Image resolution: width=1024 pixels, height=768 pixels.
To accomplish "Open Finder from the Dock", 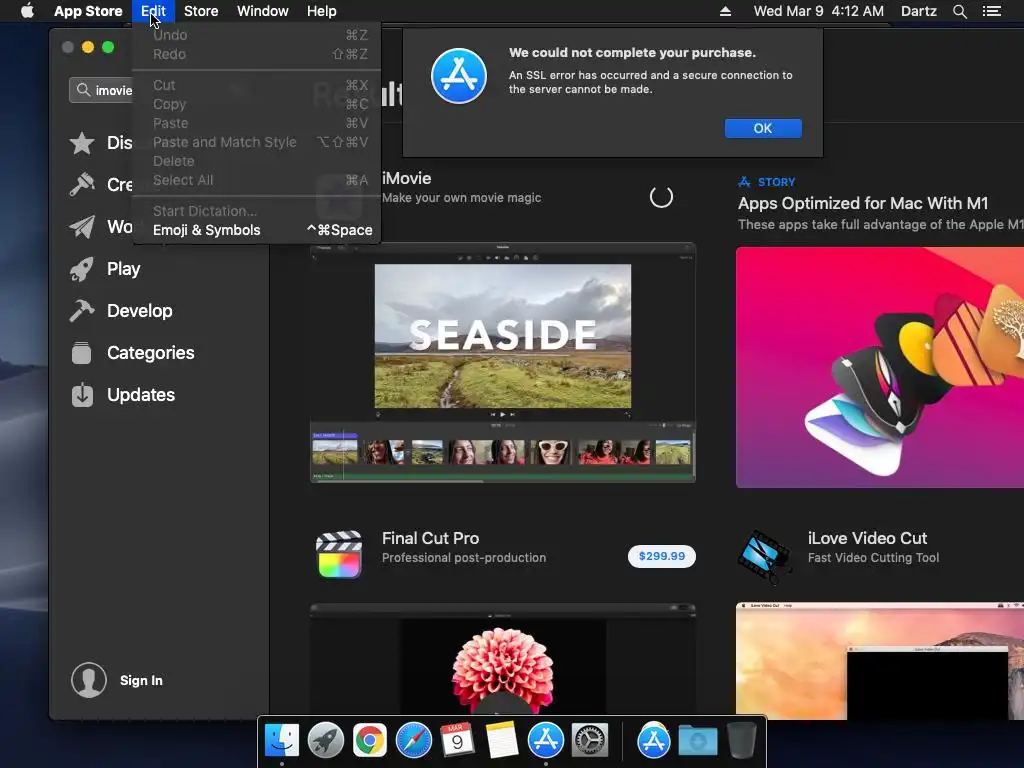I will 282,740.
